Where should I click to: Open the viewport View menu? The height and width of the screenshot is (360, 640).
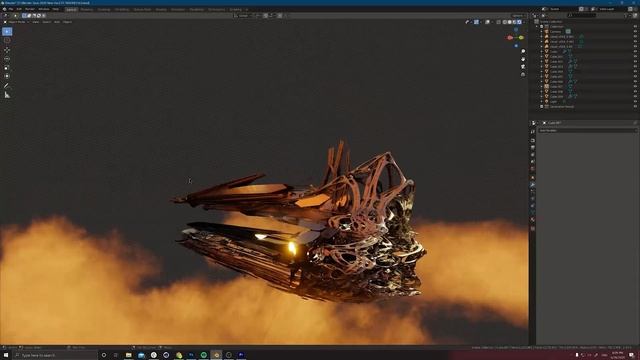click(x=36, y=22)
